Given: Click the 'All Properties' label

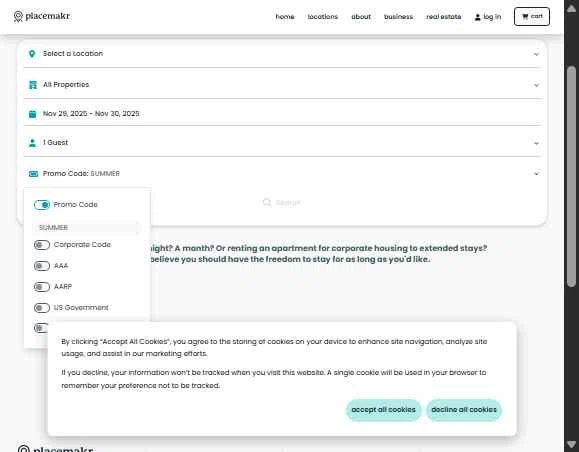Looking at the screenshot, I should click(66, 85).
